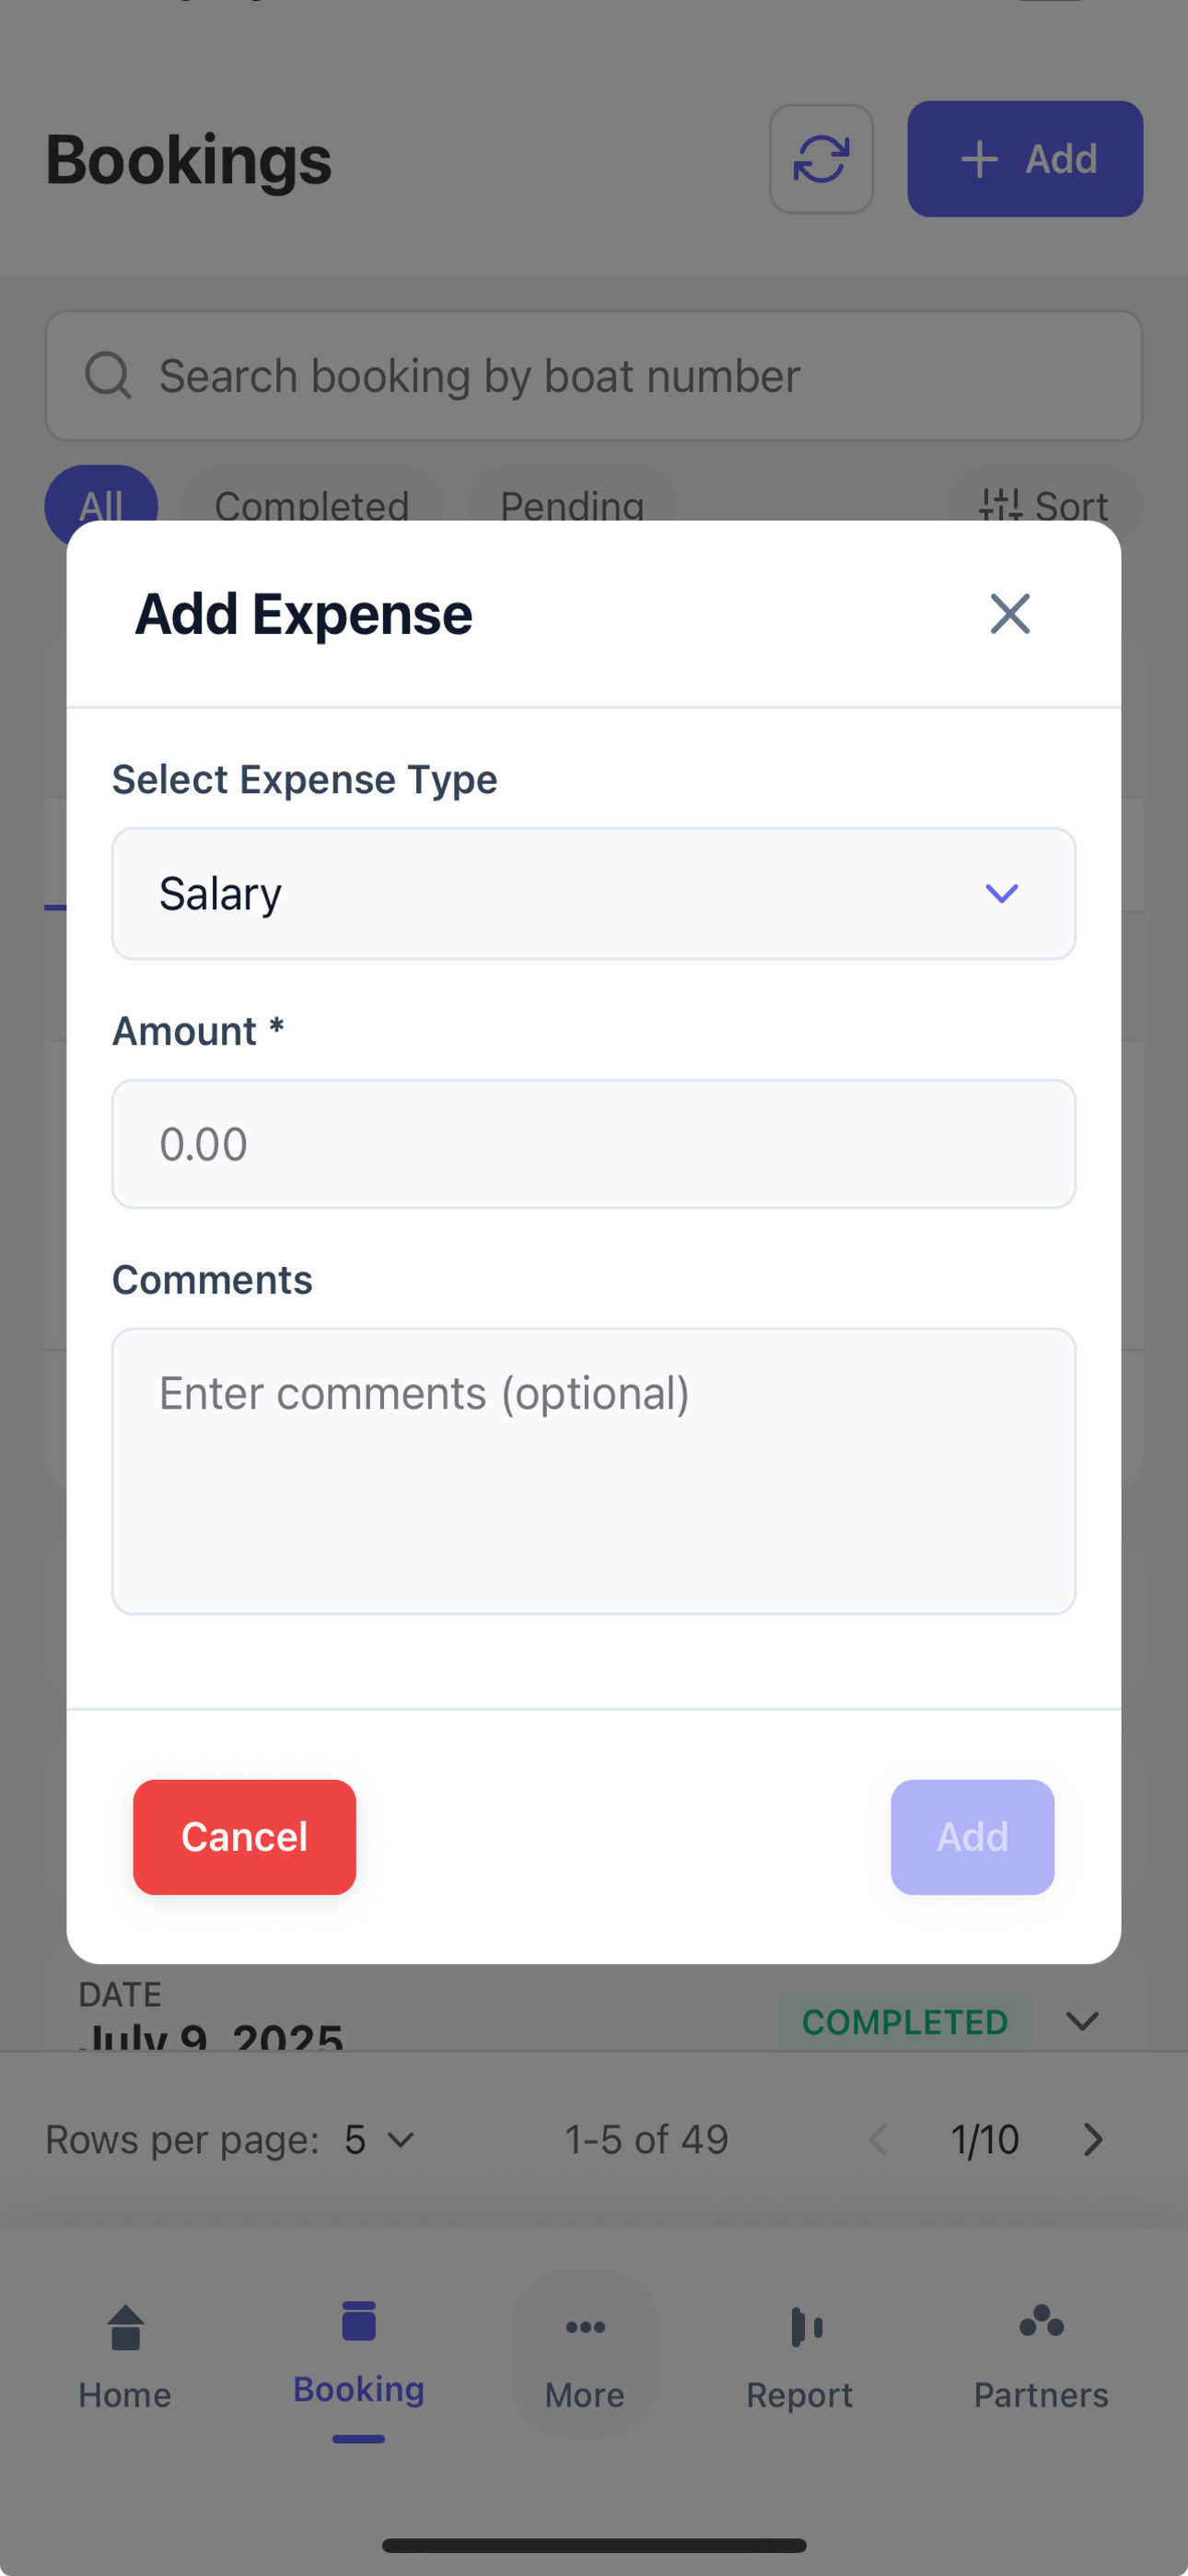The height and width of the screenshot is (2576, 1188).
Task: Click the refresh bookings icon
Action: (x=821, y=159)
